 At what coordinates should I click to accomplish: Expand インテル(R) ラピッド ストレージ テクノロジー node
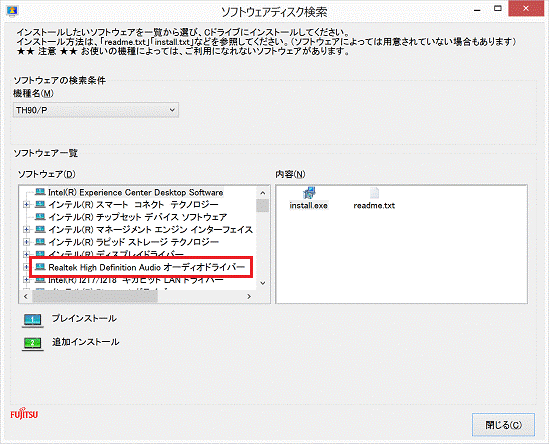(x=26, y=242)
